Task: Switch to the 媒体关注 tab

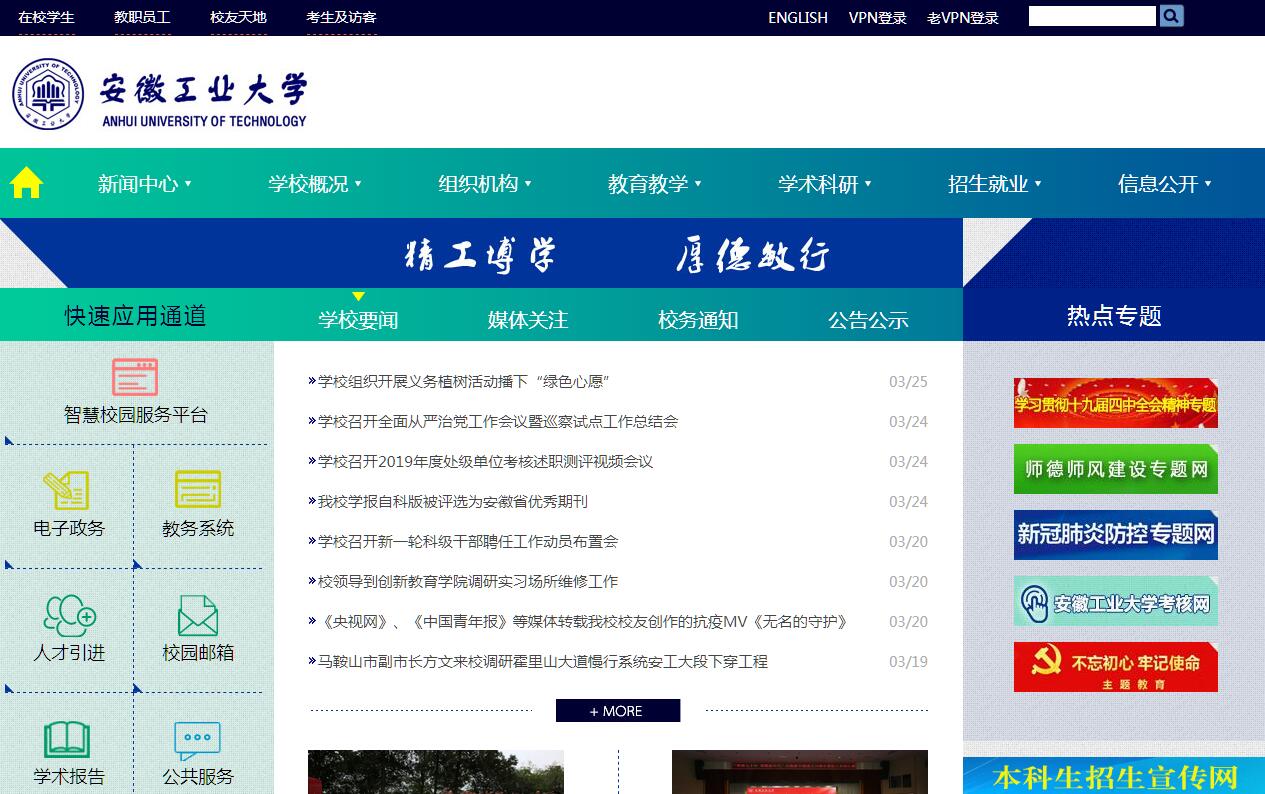Action: click(x=528, y=320)
